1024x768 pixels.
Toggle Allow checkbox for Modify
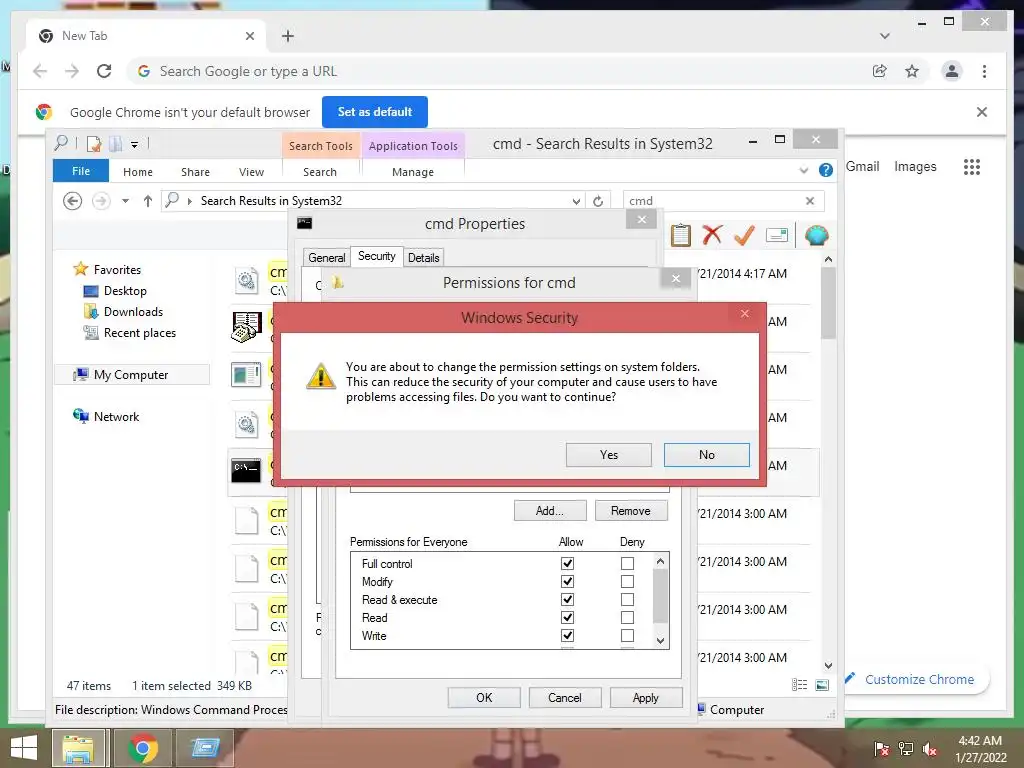[568, 581]
